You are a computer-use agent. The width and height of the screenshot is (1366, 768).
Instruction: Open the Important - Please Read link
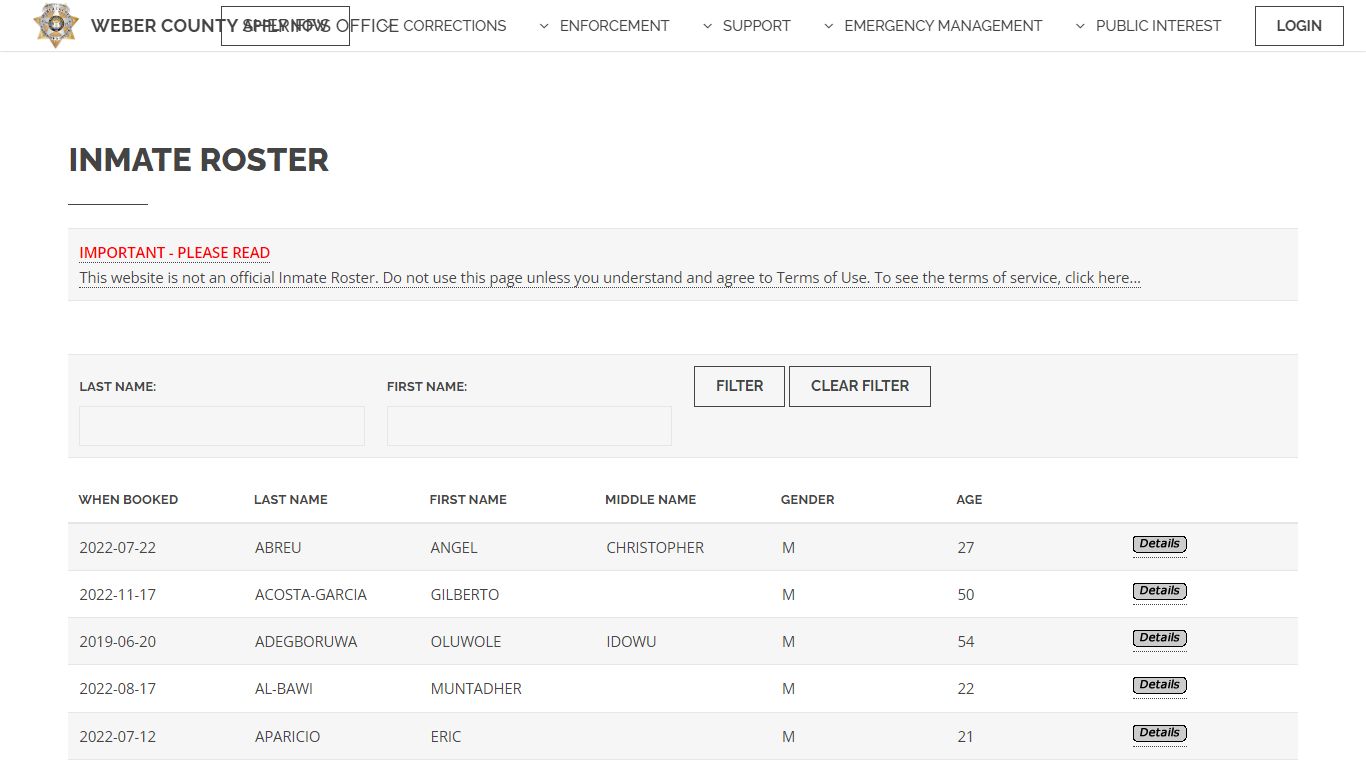(x=175, y=253)
